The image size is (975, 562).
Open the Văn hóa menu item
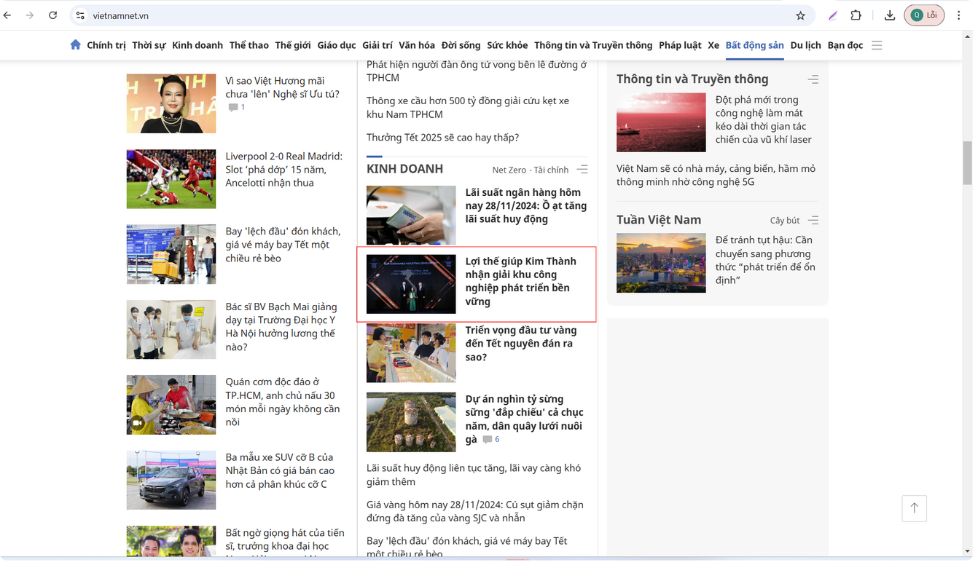click(417, 45)
